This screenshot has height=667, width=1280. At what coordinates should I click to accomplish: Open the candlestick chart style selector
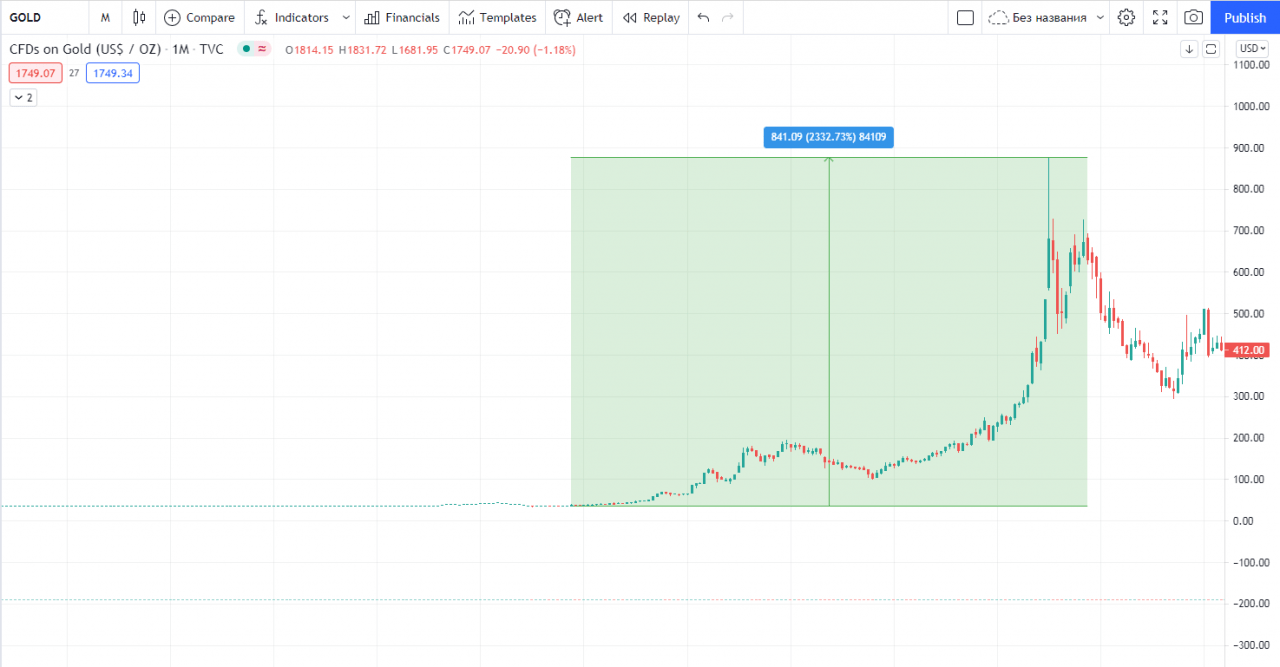(x=139, y=17)
